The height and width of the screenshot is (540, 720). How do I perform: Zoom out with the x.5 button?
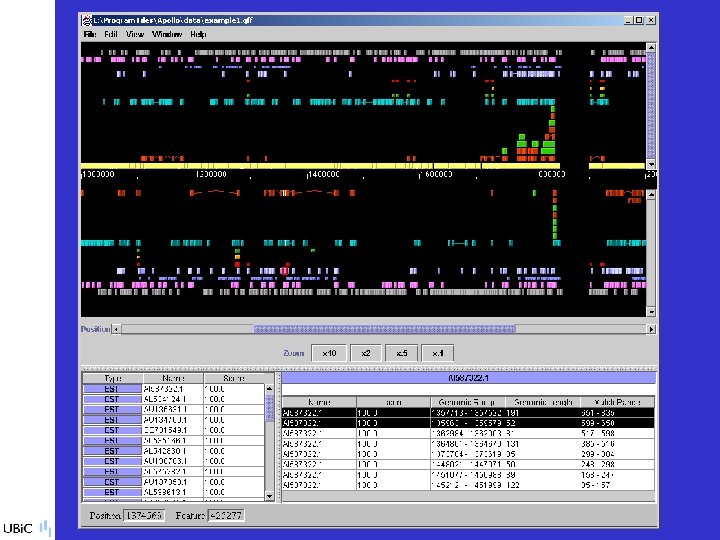click(401, 353)
